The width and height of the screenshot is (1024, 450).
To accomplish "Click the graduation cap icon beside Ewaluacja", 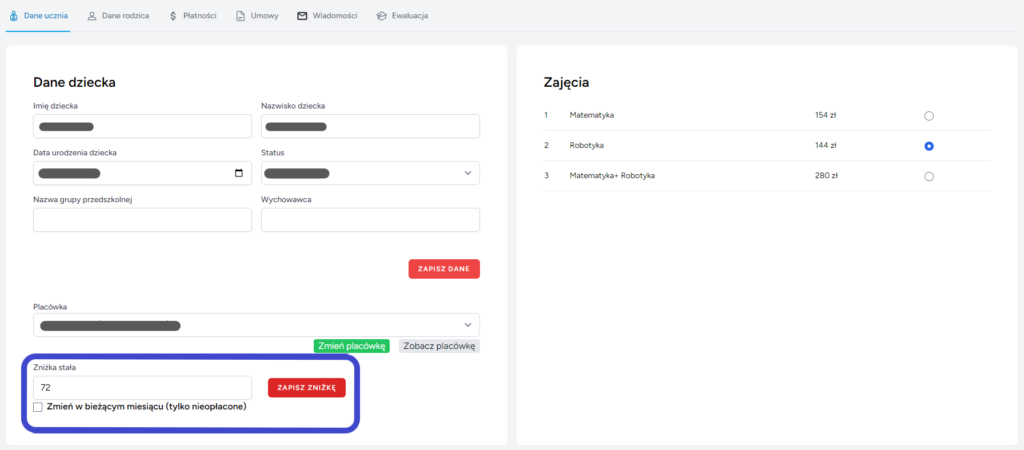I will [381, 16].
